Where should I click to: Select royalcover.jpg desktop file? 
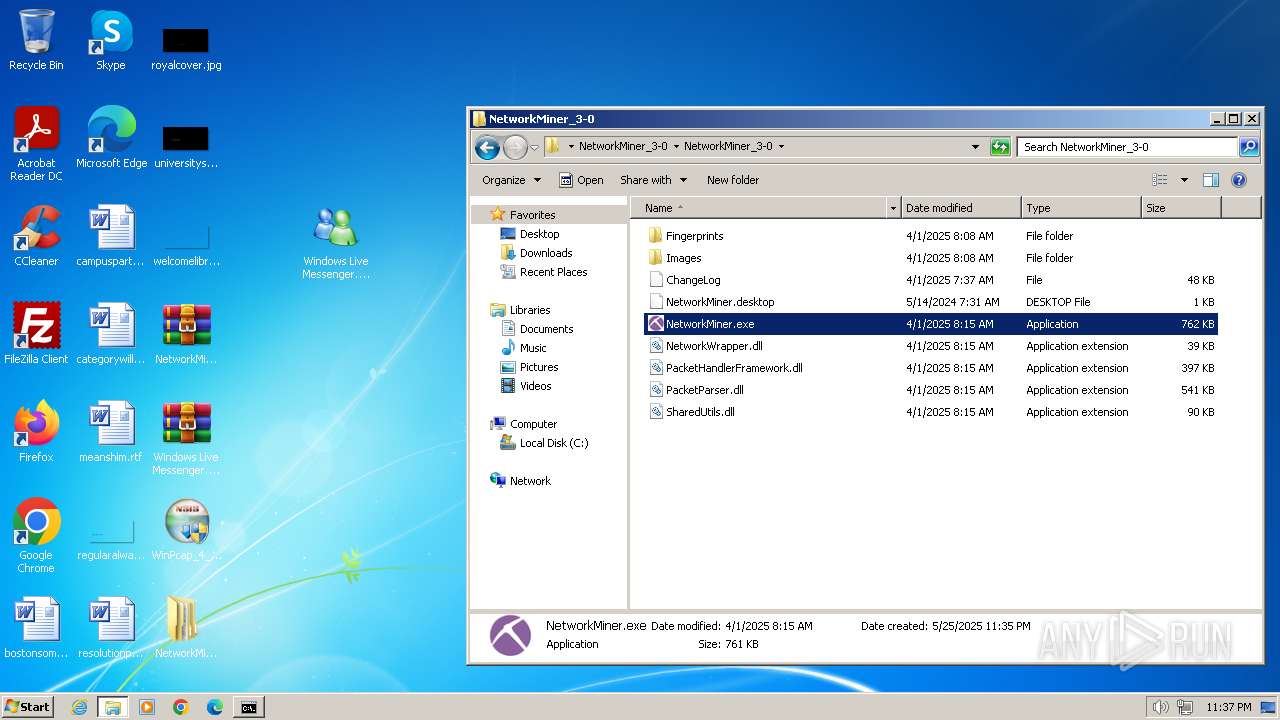186,48
